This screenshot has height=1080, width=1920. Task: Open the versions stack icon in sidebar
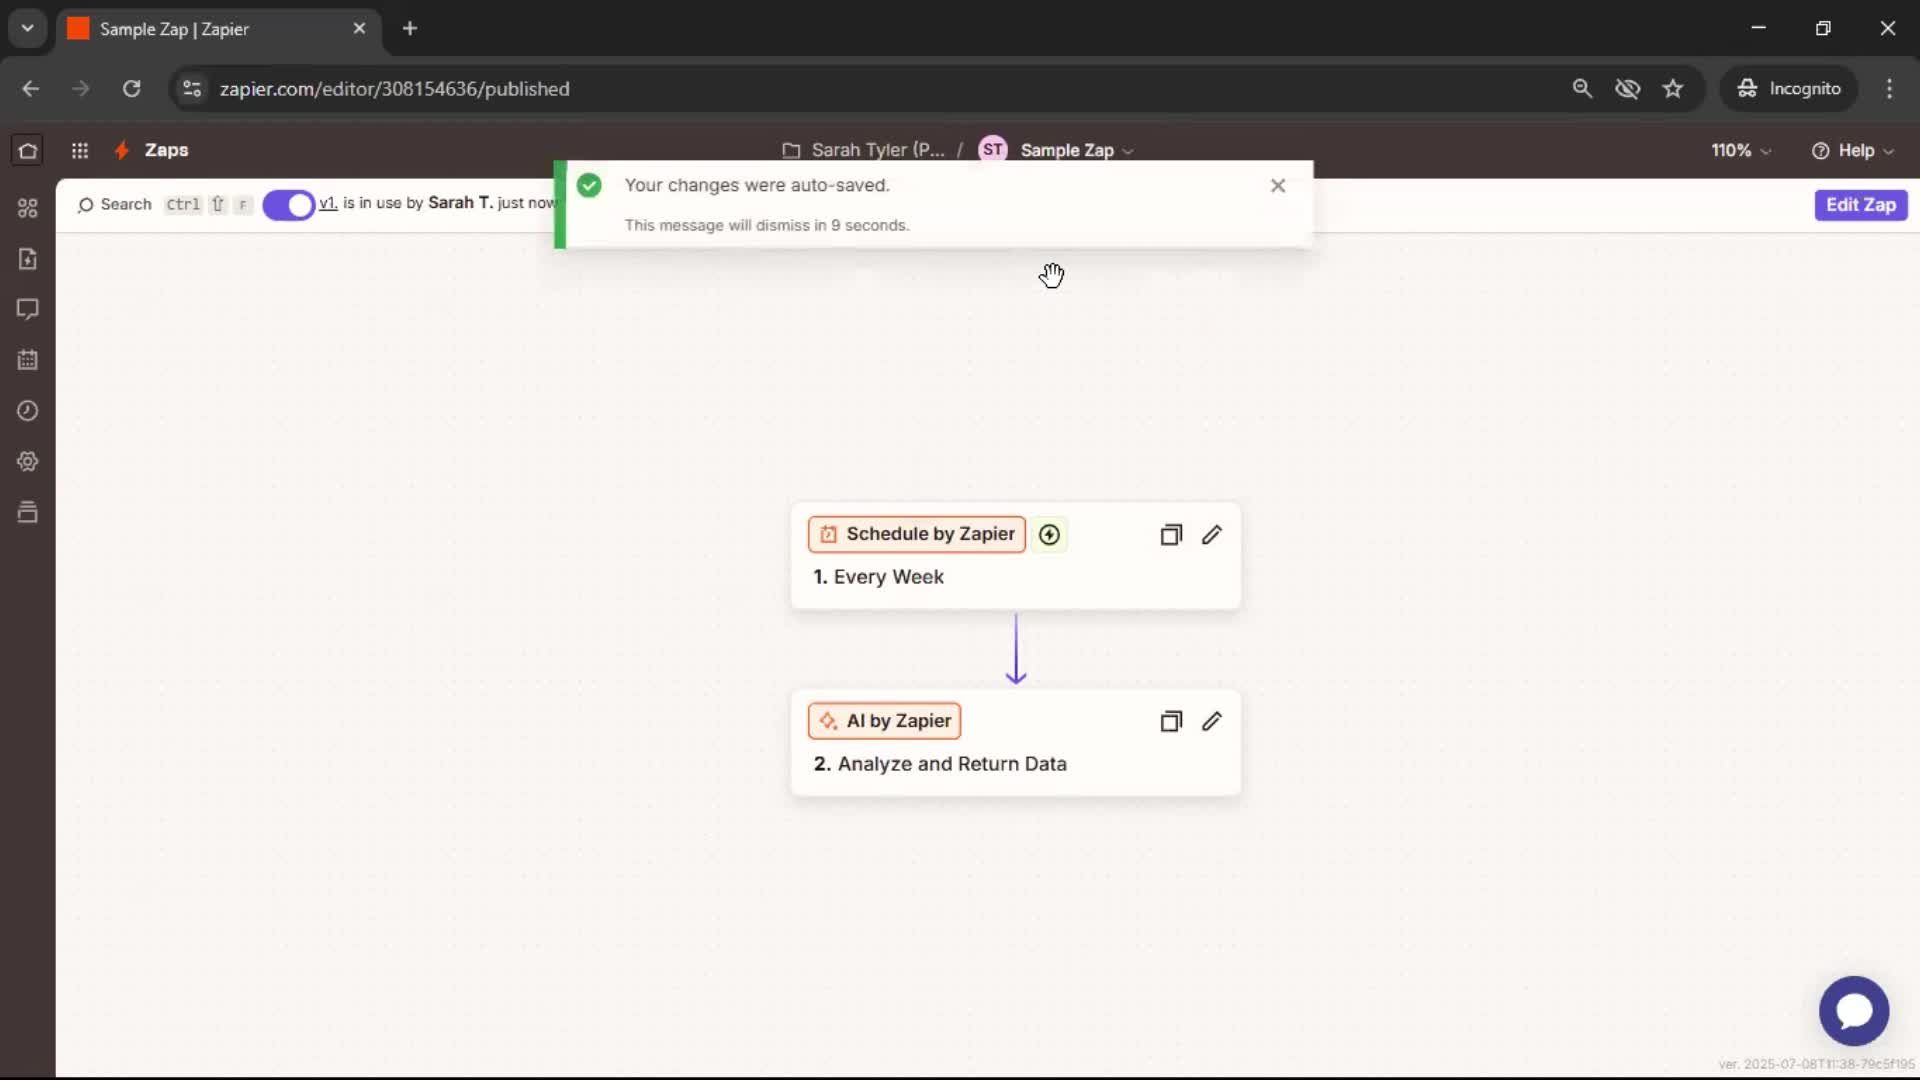28,512
